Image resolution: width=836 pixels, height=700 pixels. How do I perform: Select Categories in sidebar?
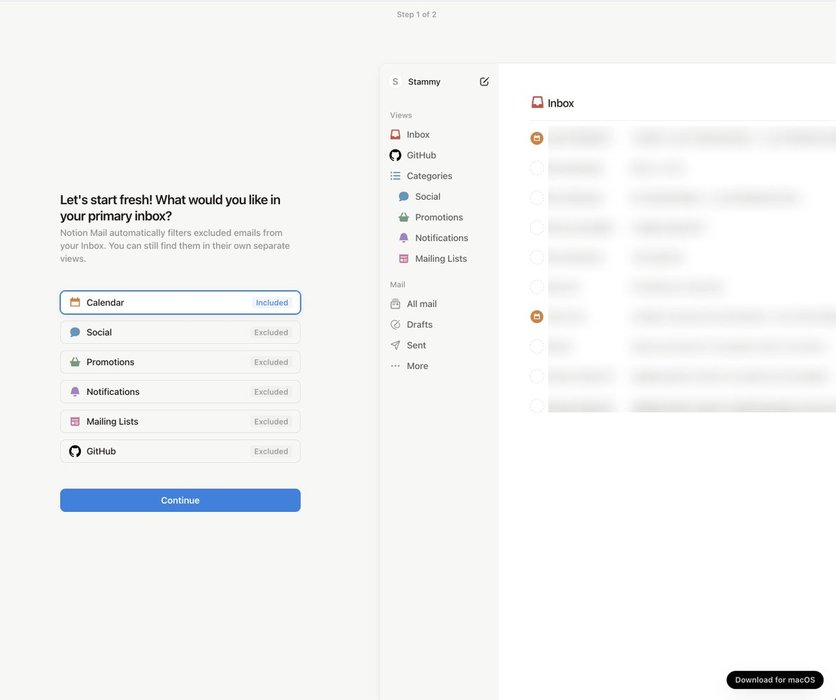pyautogui.click(x=429, y=176)
